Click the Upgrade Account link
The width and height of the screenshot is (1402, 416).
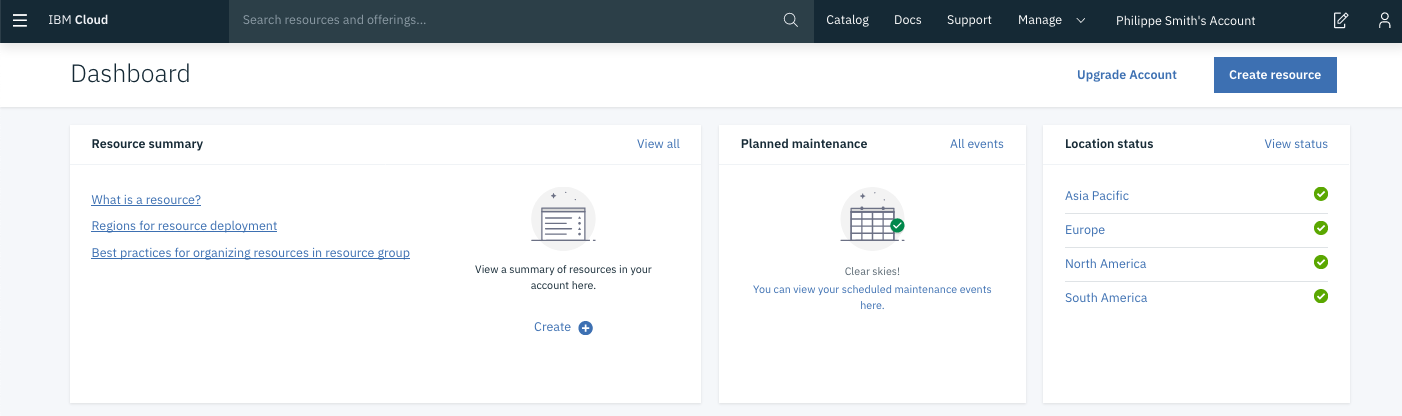point(1126,75)
